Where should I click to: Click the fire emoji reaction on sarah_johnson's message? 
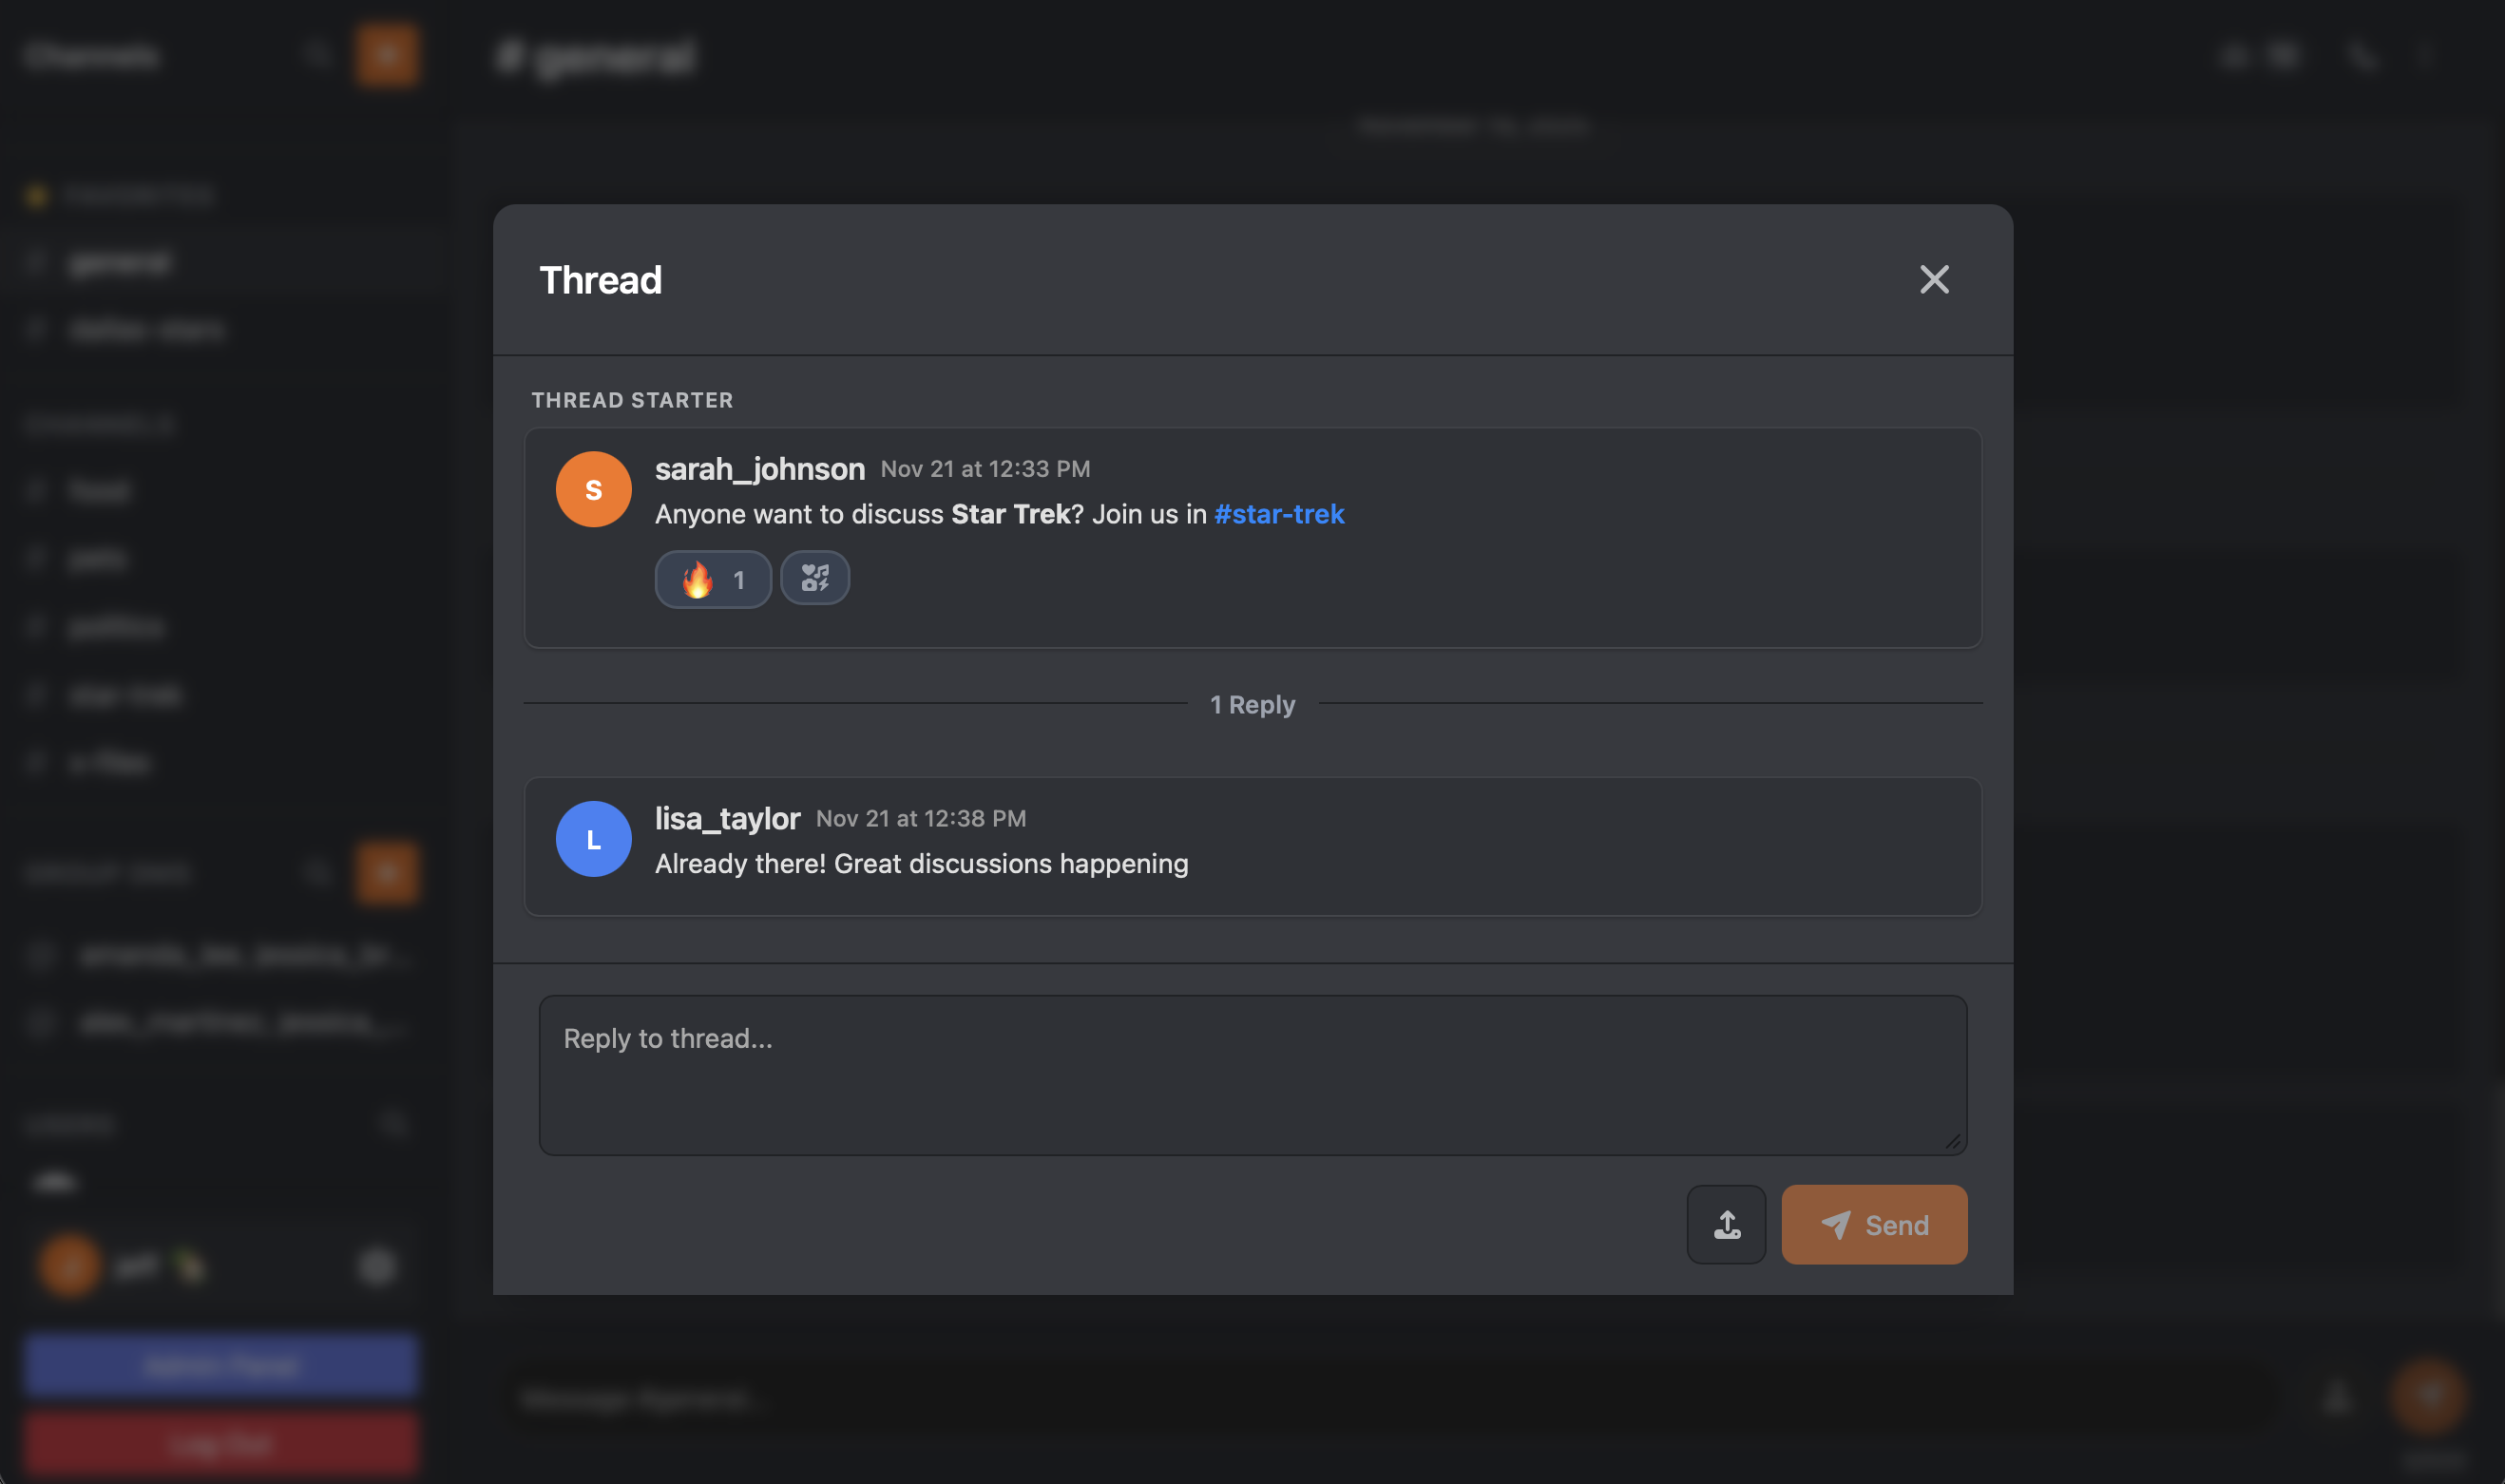(713, 579)
